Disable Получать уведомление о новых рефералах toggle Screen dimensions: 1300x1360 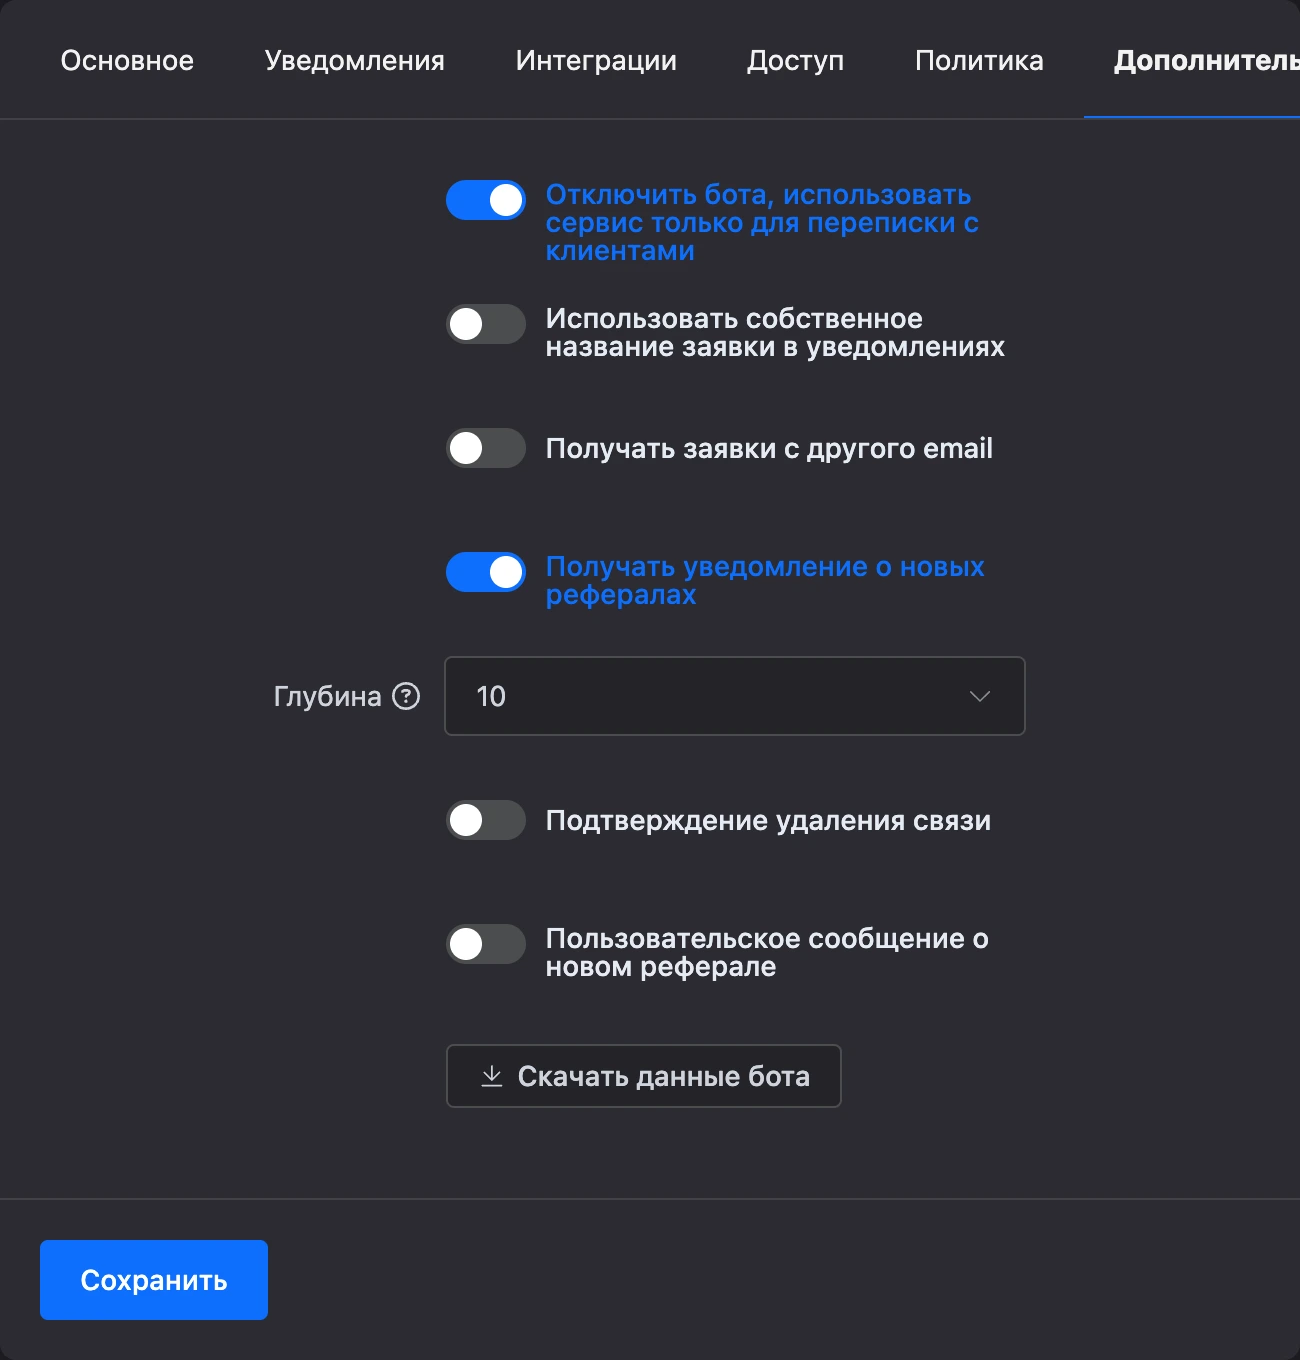pyautogui.click(x=486, y=572)
